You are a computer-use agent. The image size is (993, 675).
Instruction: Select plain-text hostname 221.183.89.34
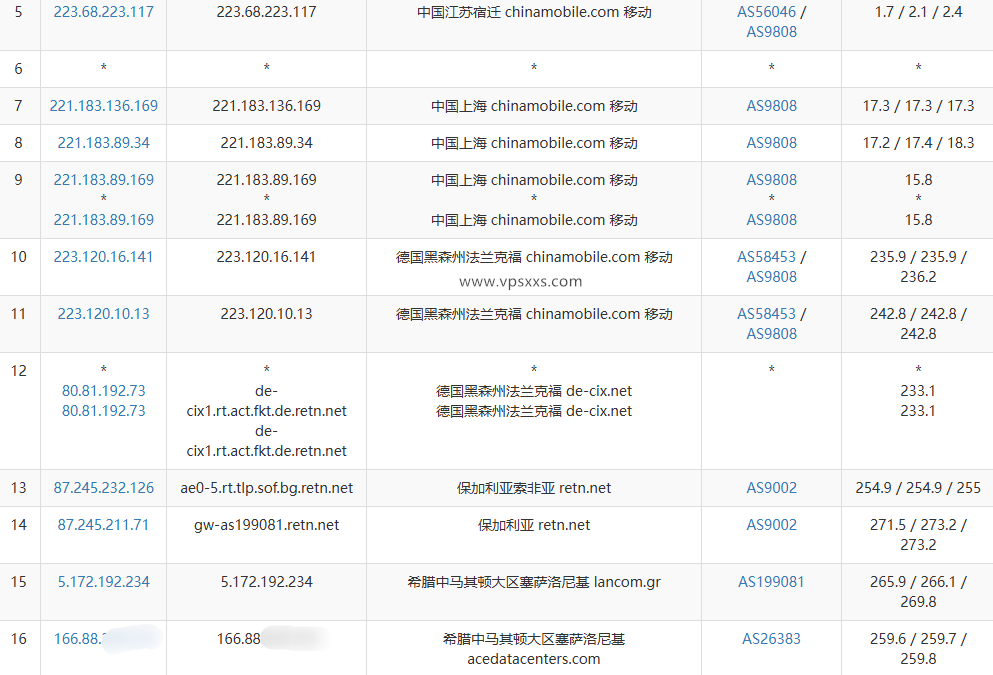267,143
